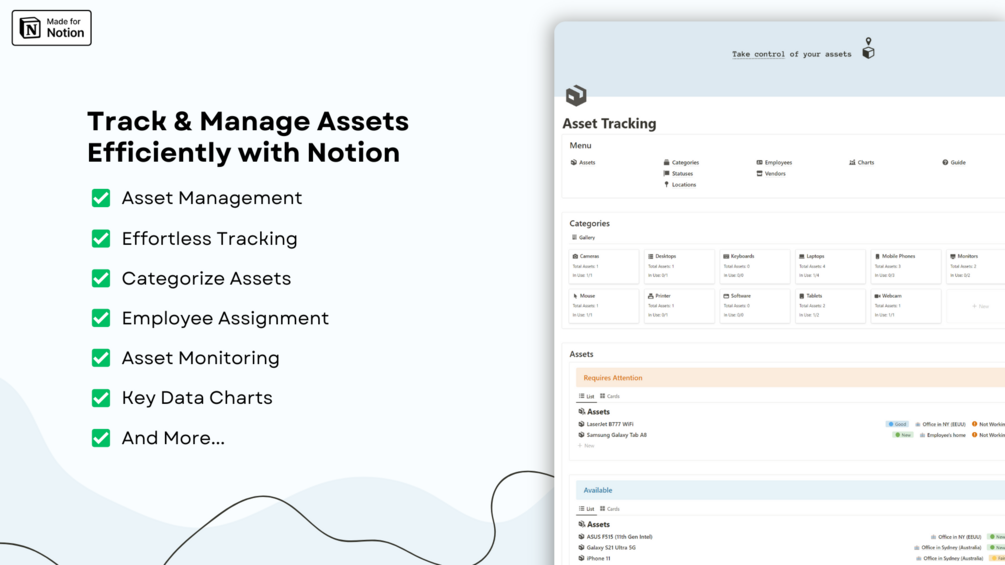Viewport: 1005px width, 565px height.
Task: Select List tab under Available
Action: 586,509
